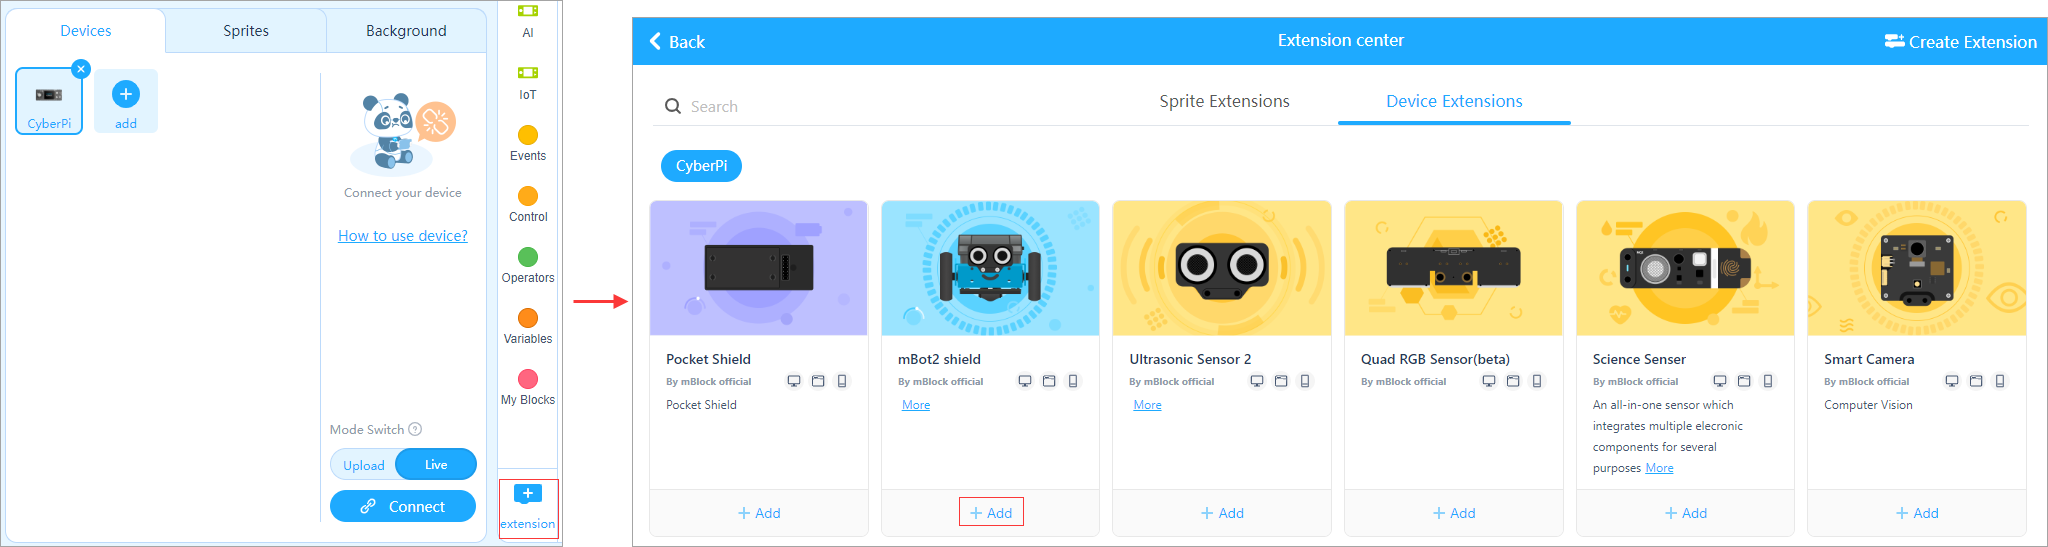Click mobile platform icon on Ultrasonic Sensor 2
The width and height of the screenshot is (2048, 547).
[x=1305, y=381]
